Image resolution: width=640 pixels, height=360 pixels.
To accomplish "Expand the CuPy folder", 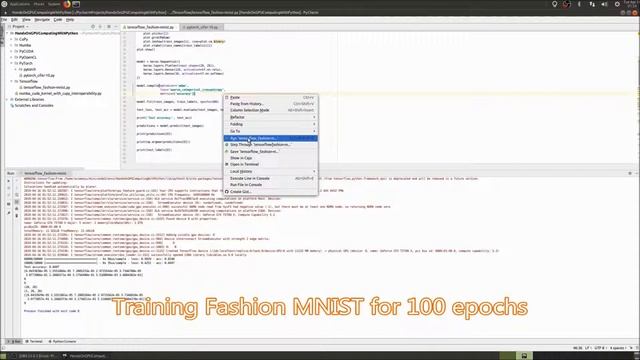I will tap(11, 39).
